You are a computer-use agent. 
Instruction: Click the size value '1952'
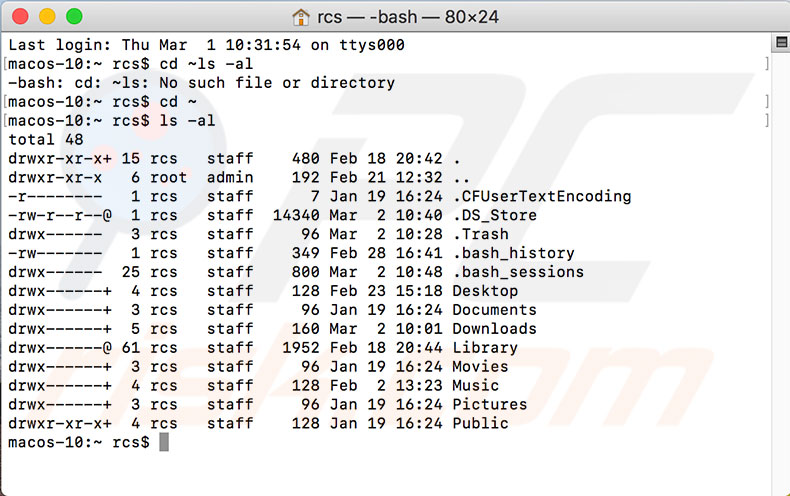pyautogui.click(x=301, y=347)
